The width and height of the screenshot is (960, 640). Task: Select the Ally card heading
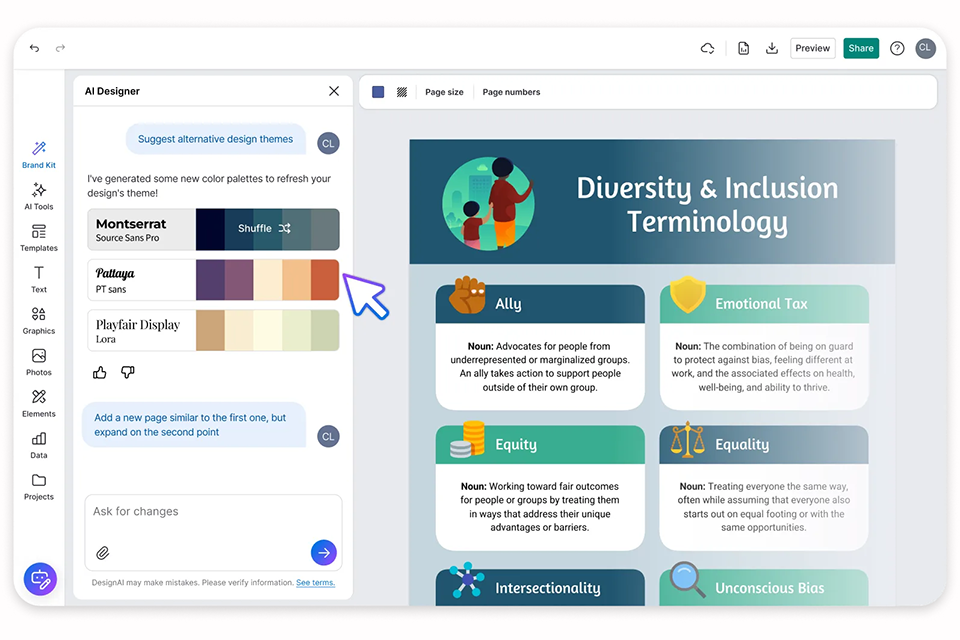tap(508, 304)
